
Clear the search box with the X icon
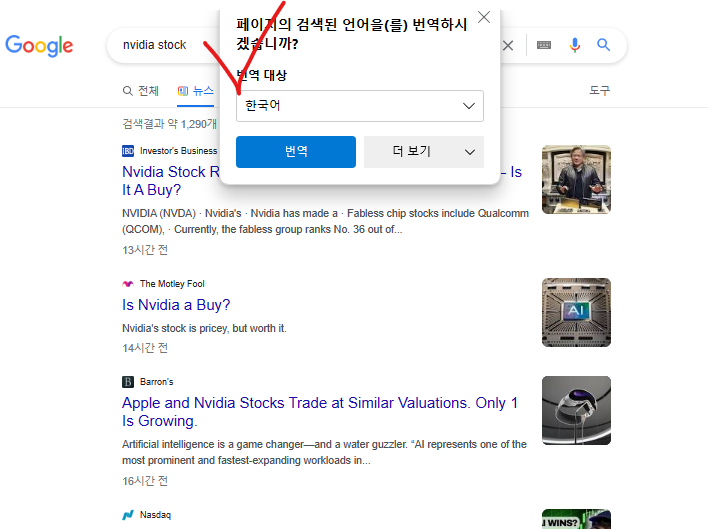pyautogui.click(x=508, y=45)
